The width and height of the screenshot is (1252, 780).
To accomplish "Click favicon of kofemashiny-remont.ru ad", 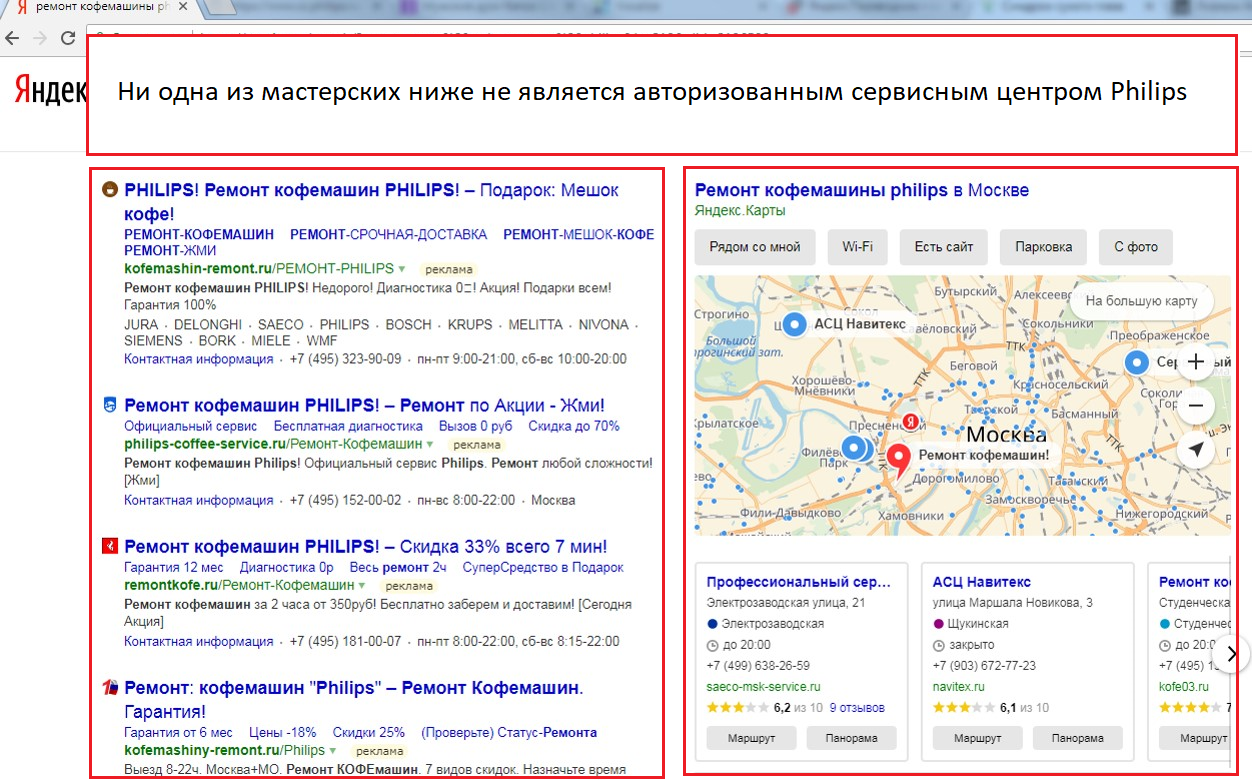I will (111, 688).
